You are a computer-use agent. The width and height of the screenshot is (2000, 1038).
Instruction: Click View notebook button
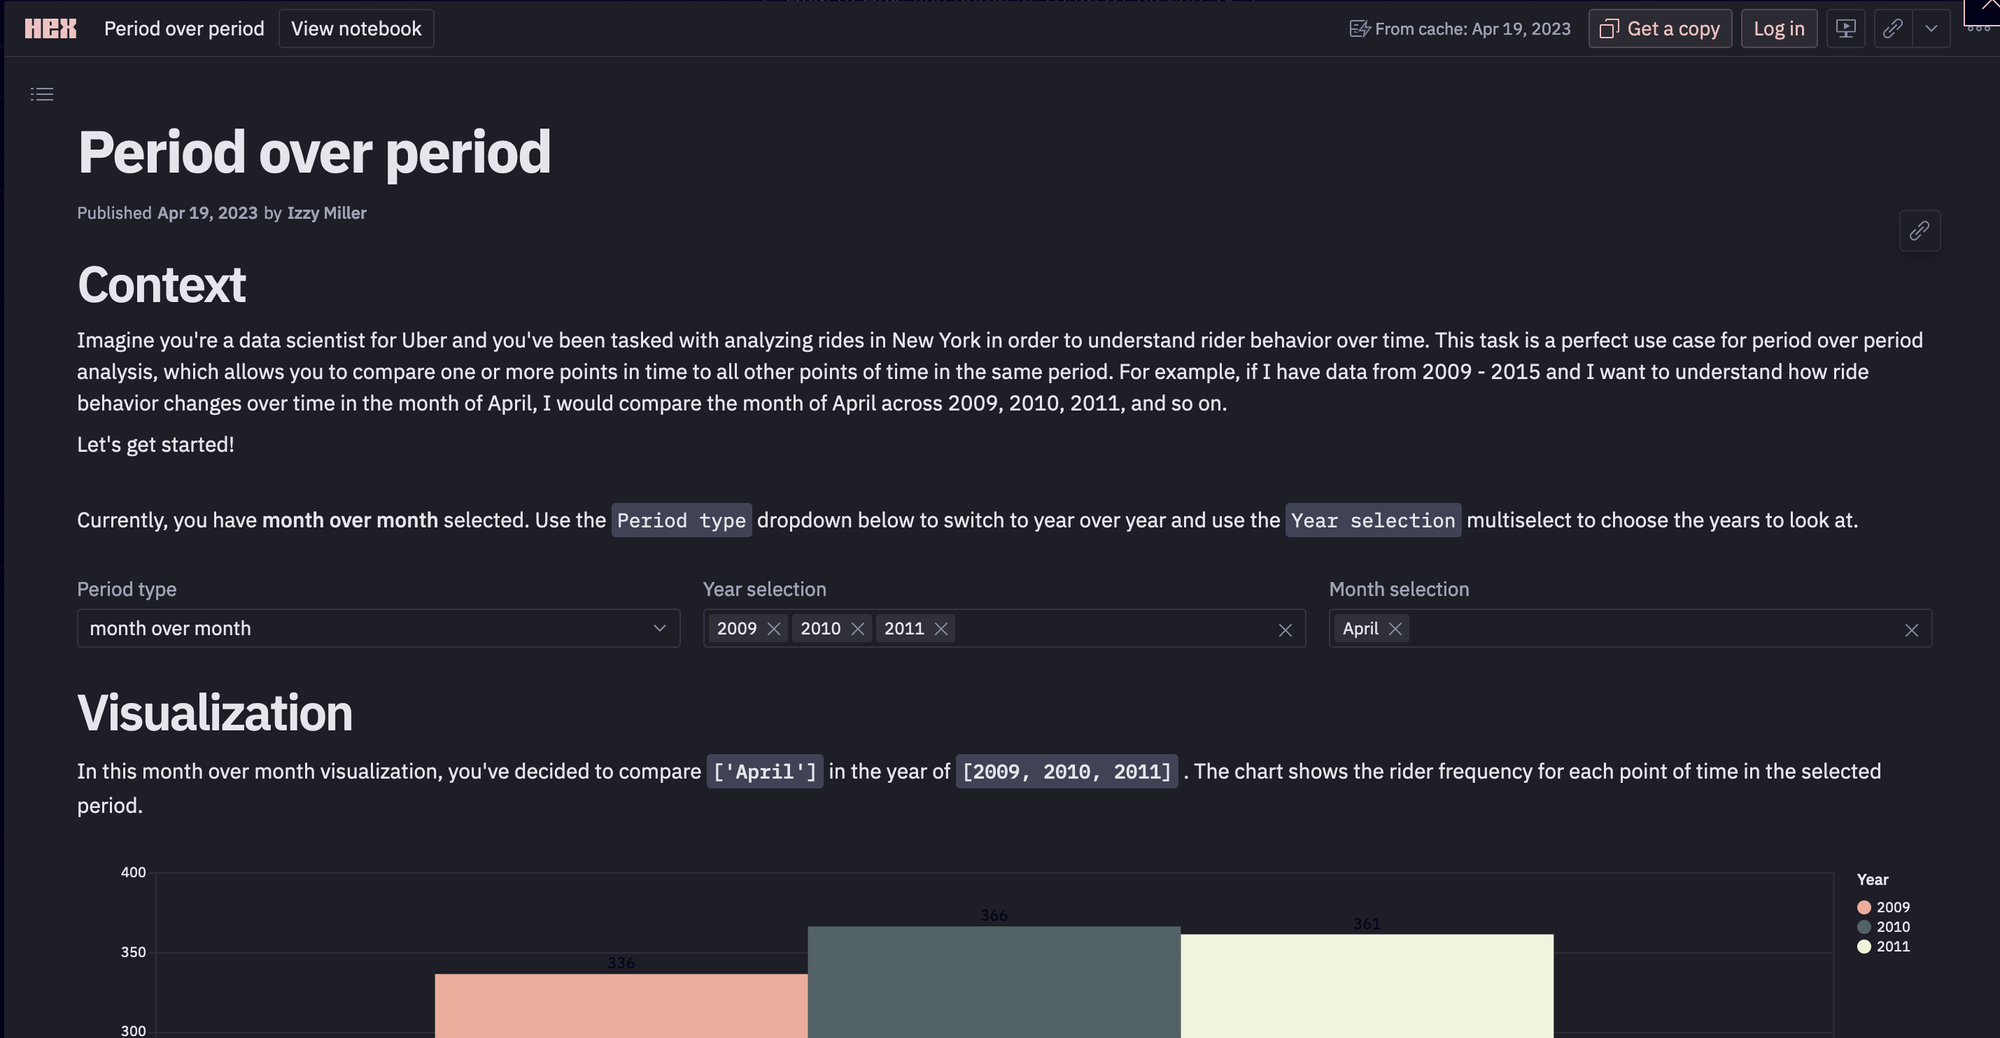356,29
